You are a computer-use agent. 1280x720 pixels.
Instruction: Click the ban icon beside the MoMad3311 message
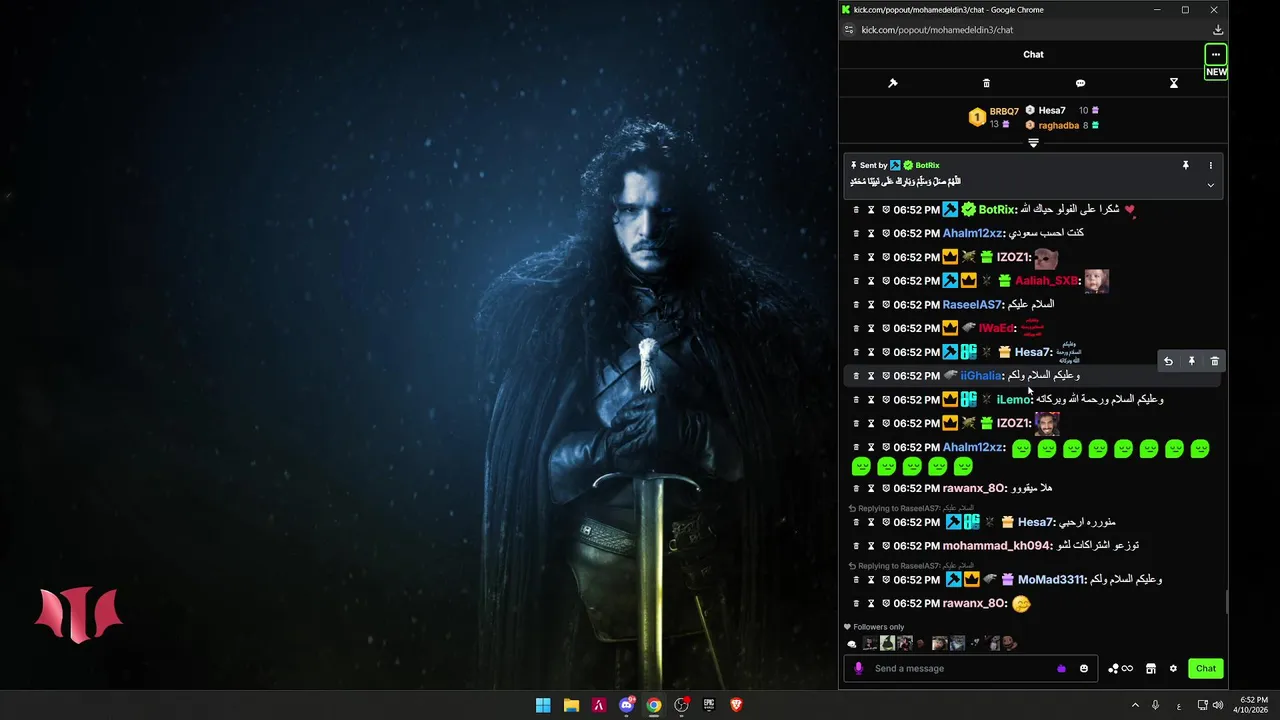point(886,580)
